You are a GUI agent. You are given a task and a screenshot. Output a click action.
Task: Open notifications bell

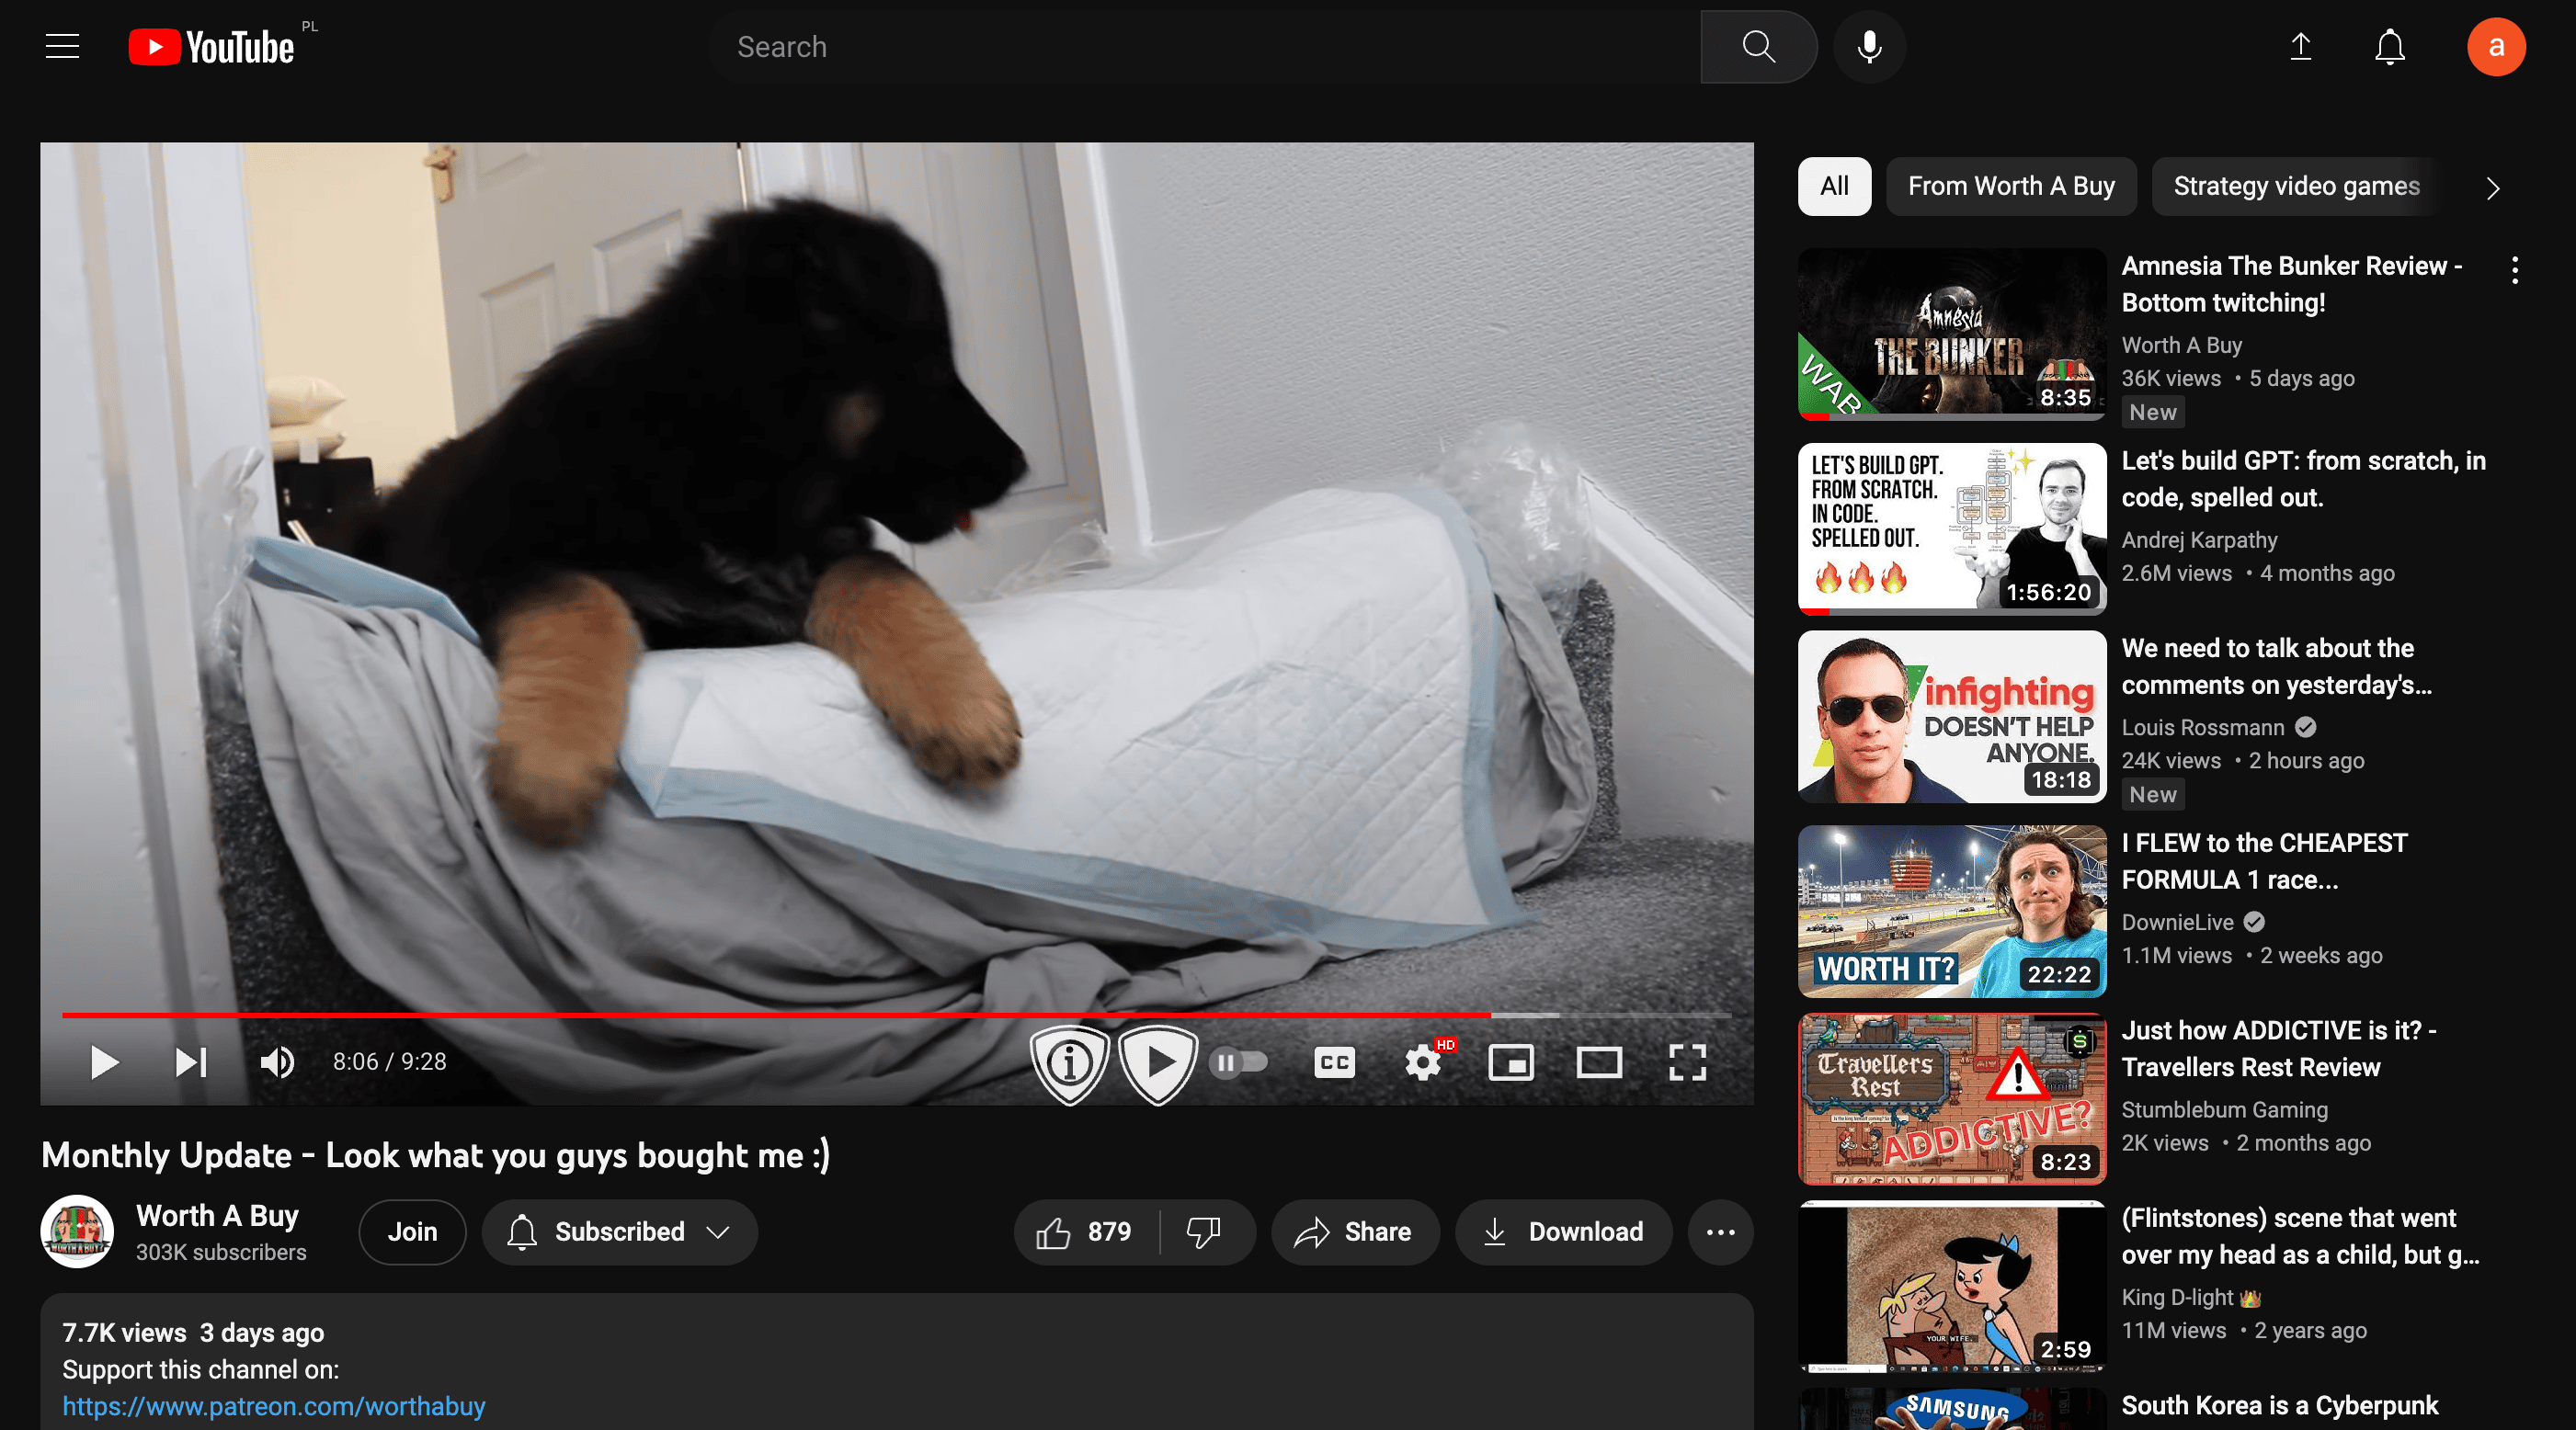tap(2389, 47)
